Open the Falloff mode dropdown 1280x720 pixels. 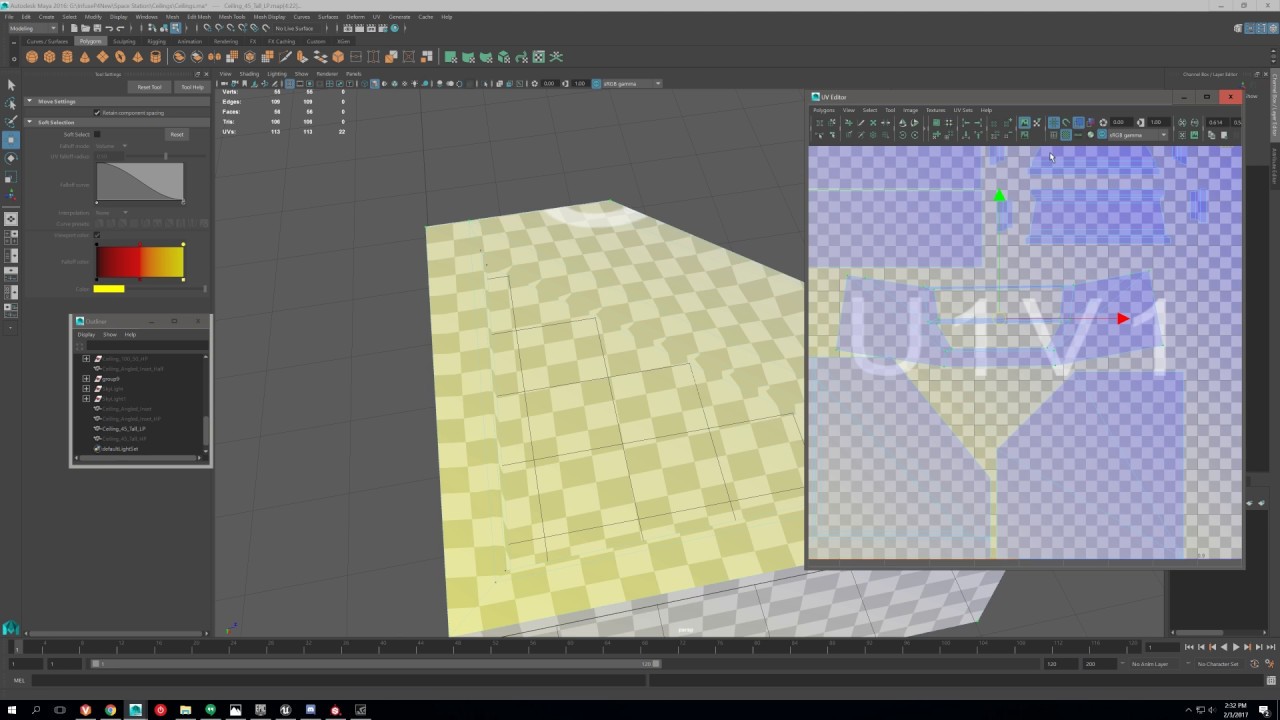click(x=110, y=146)
